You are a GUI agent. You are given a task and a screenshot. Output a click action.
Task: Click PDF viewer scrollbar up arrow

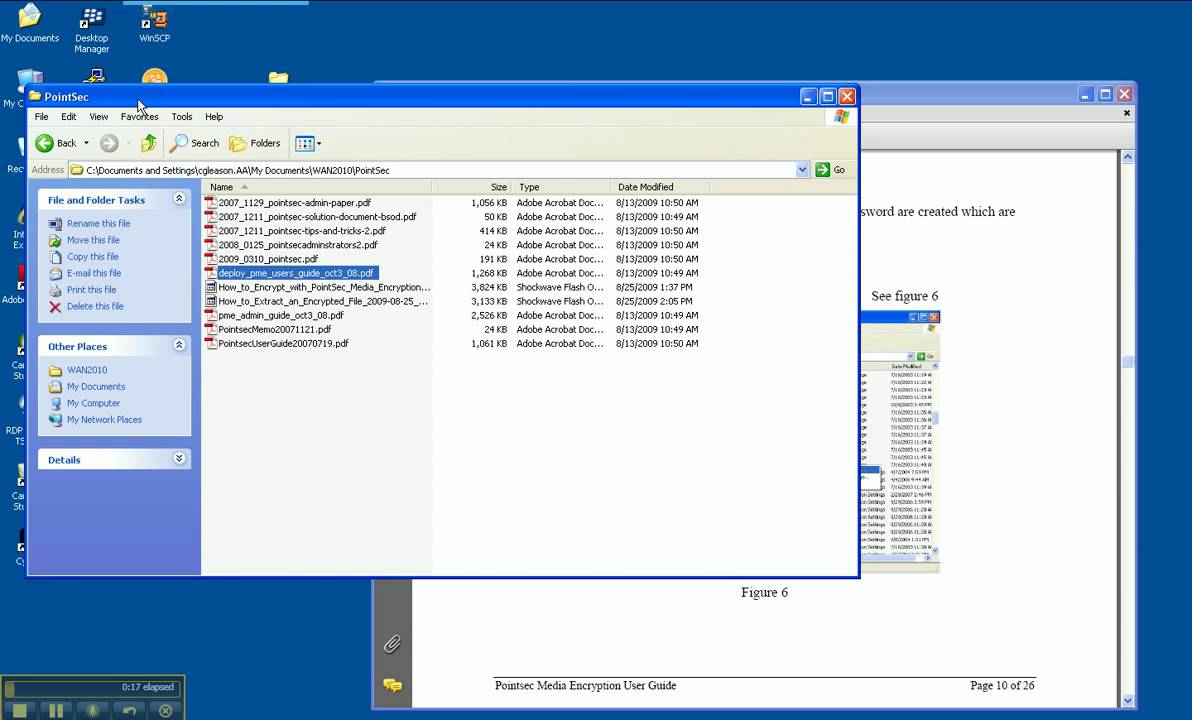pyautogui.click(x=1127, y=157)
